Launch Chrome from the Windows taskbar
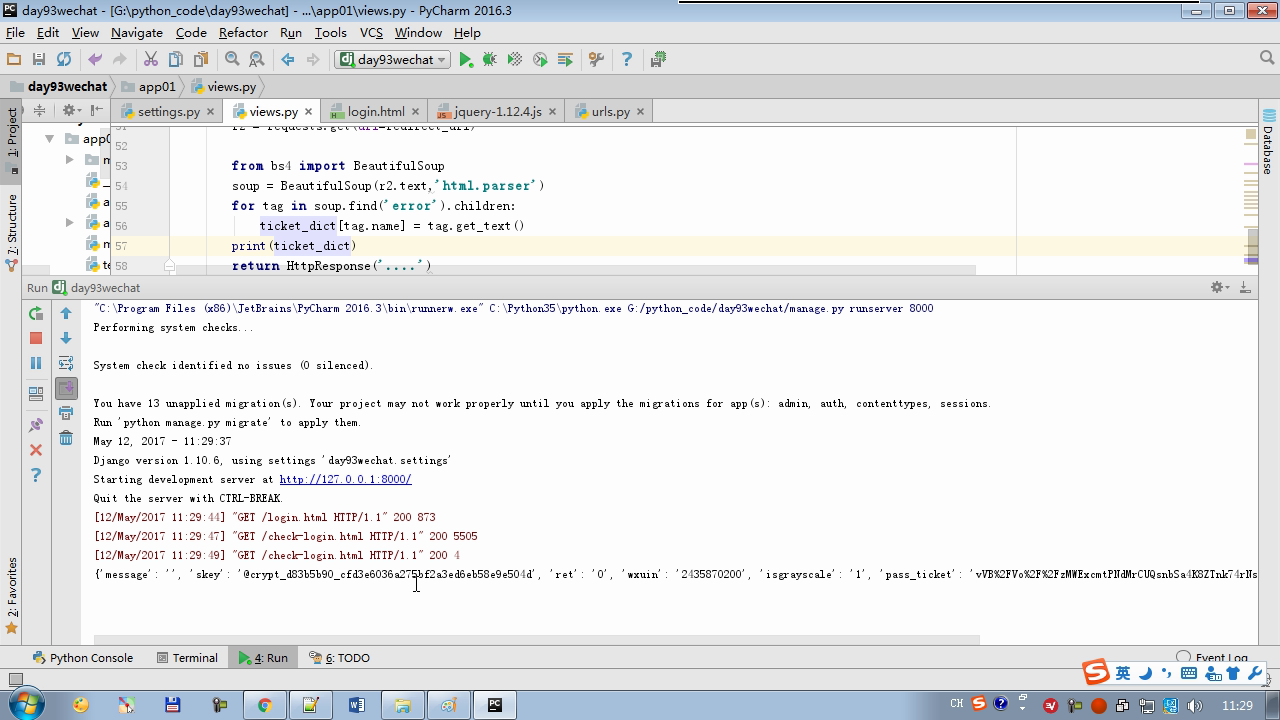 [x=264, y=705]
